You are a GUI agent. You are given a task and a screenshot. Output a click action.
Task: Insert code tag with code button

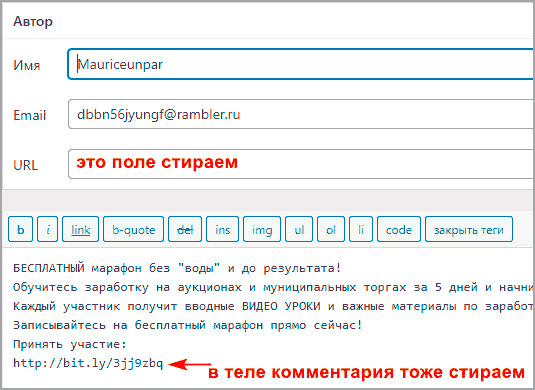pyautogui.click(x=399, y=229)
